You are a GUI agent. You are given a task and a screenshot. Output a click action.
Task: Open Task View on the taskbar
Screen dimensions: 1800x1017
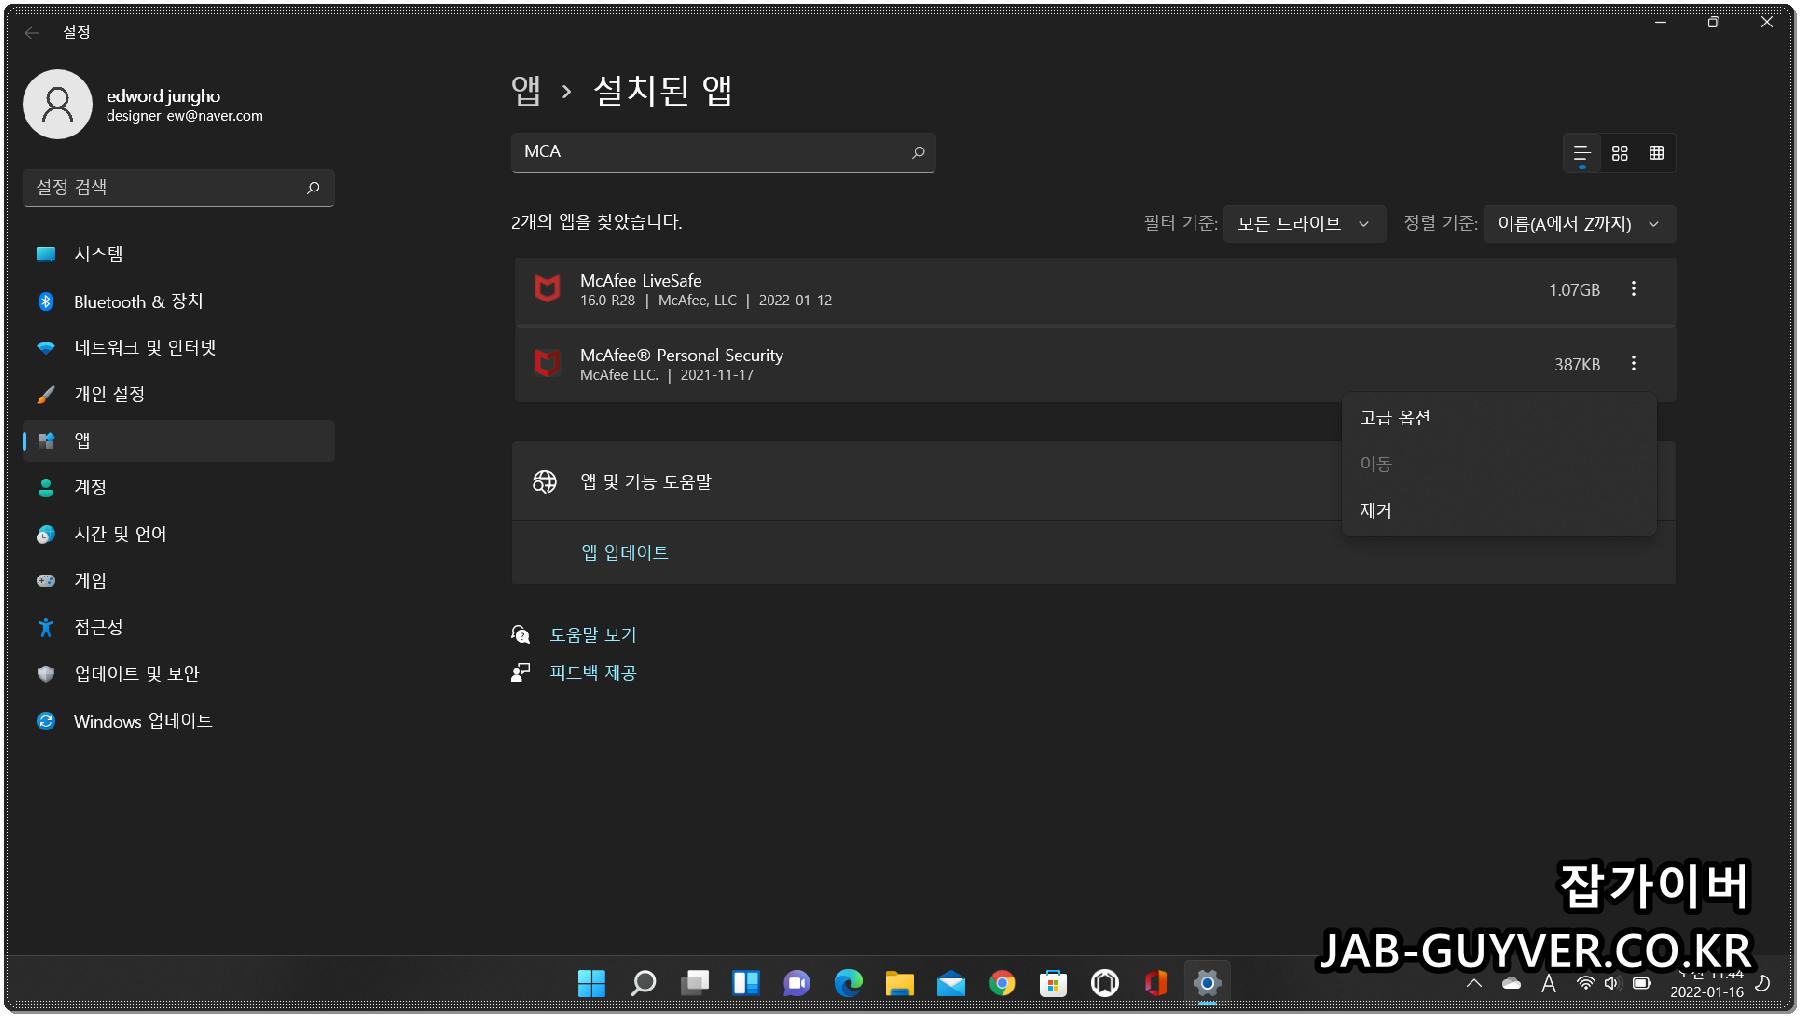coord(694,983)
